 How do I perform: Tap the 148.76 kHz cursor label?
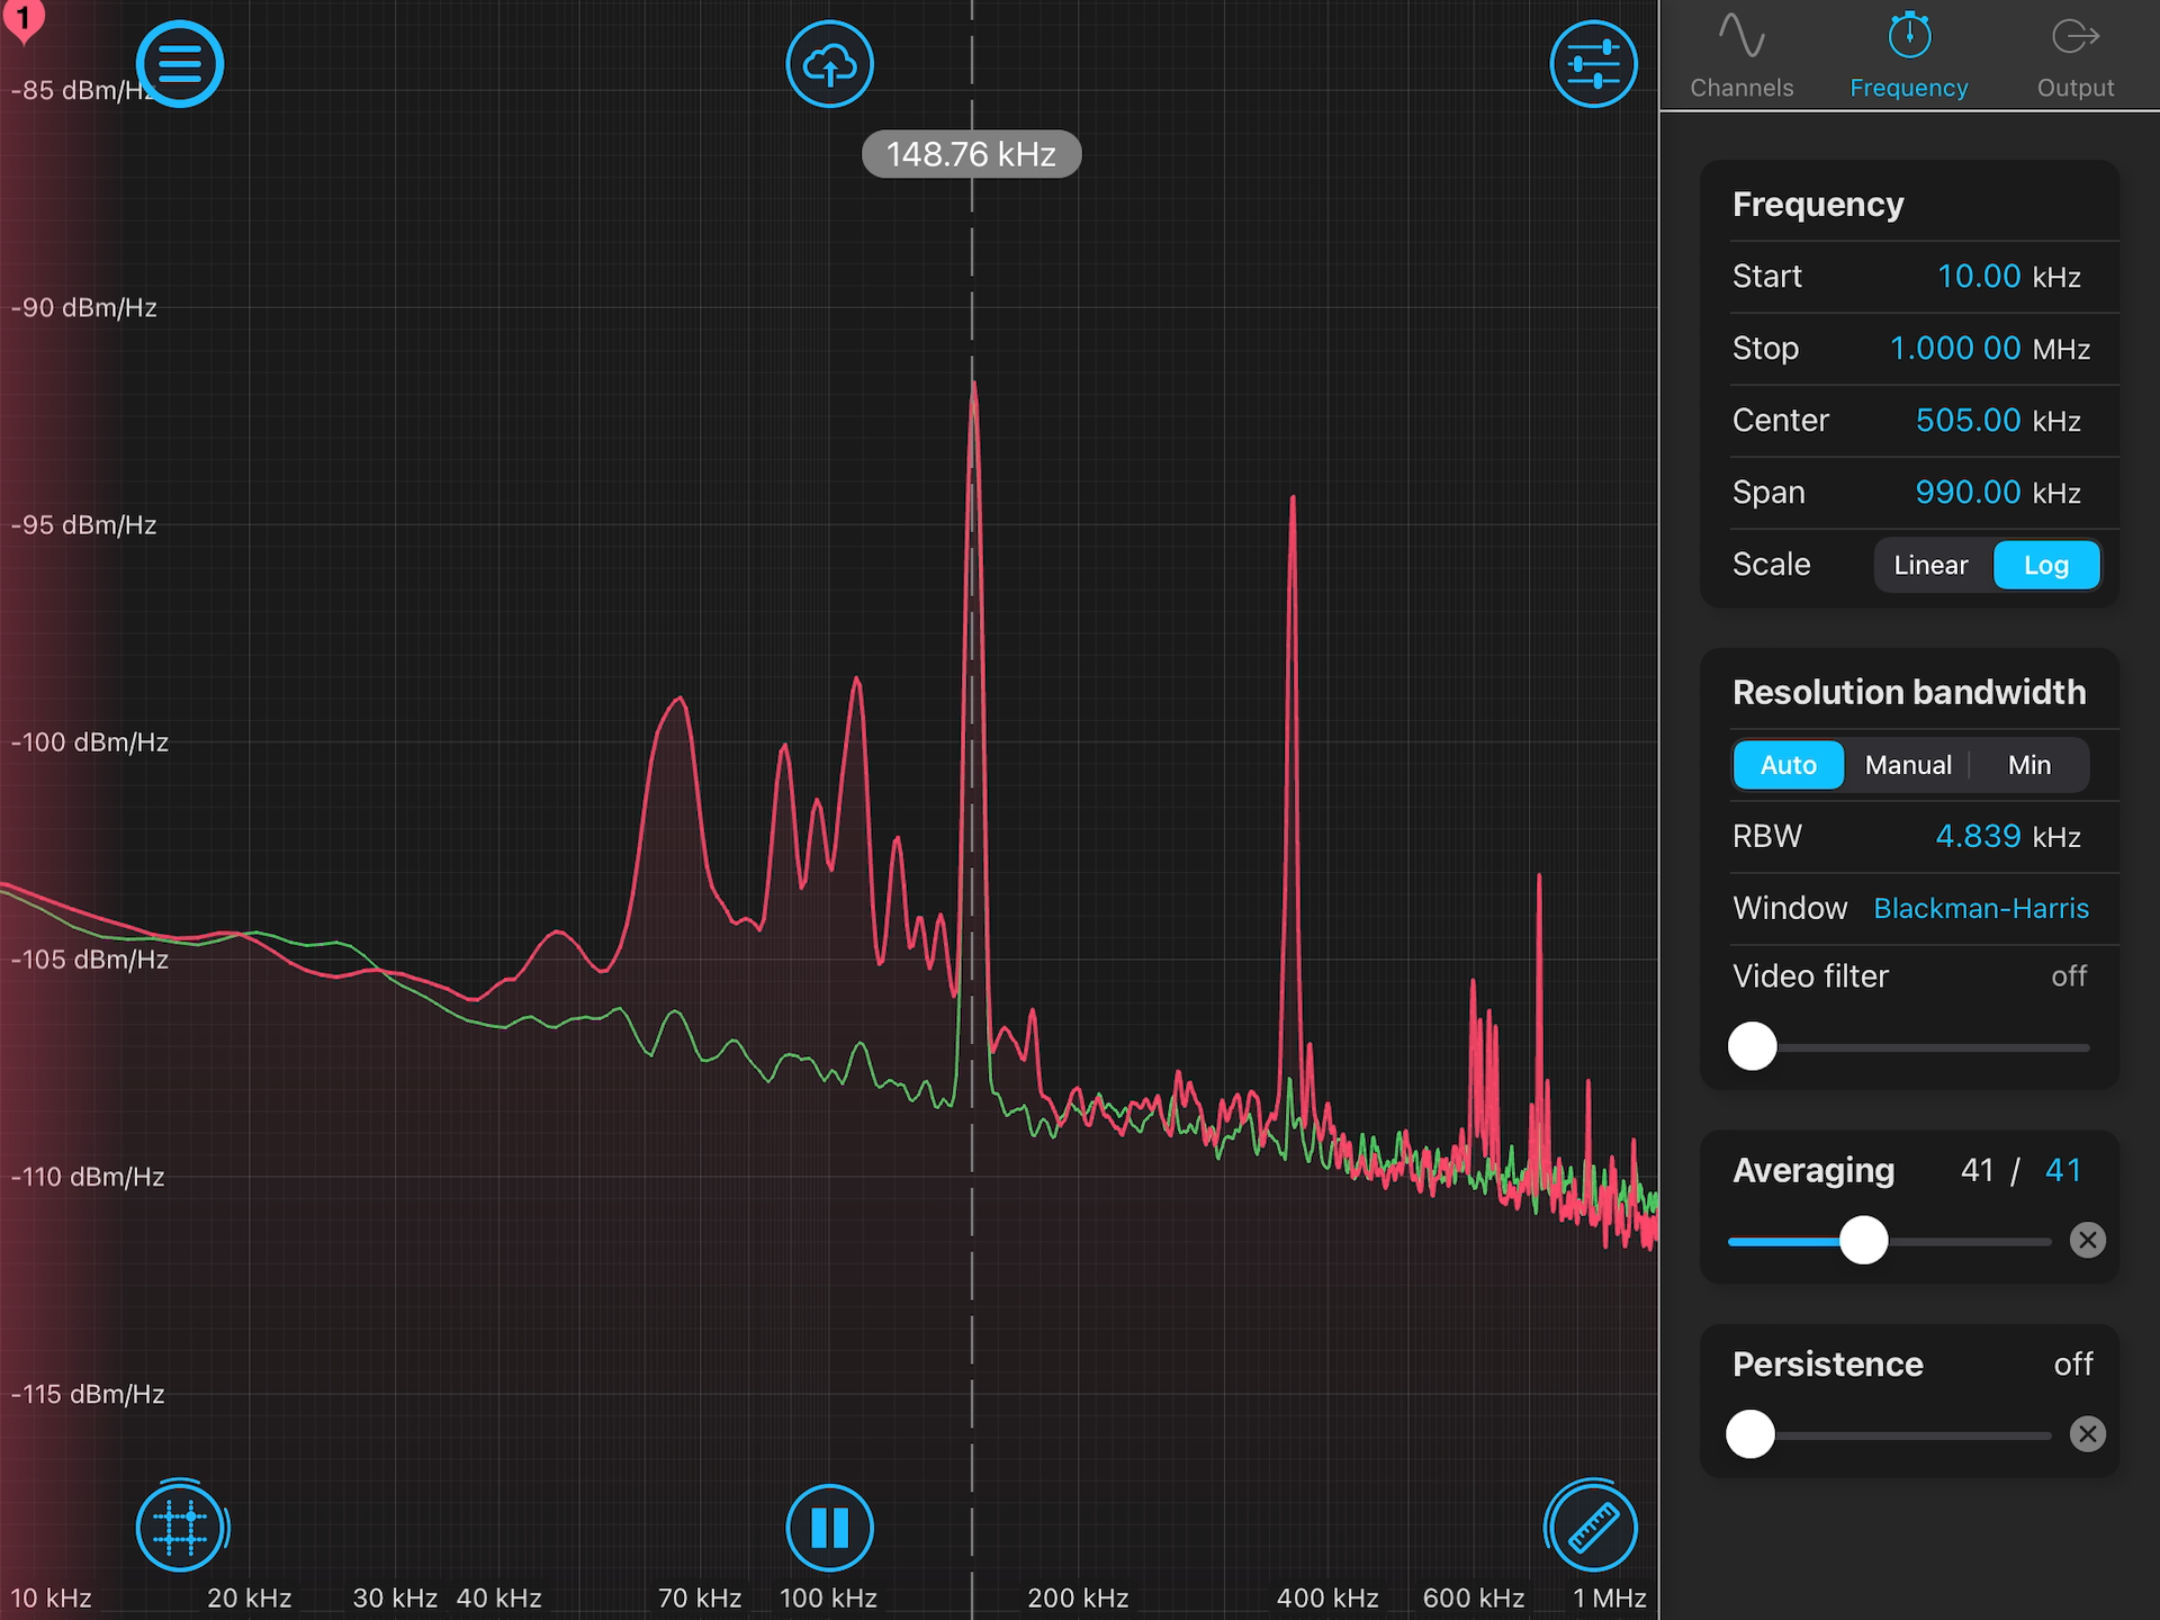pyautogui.click(x=971, y=154)
